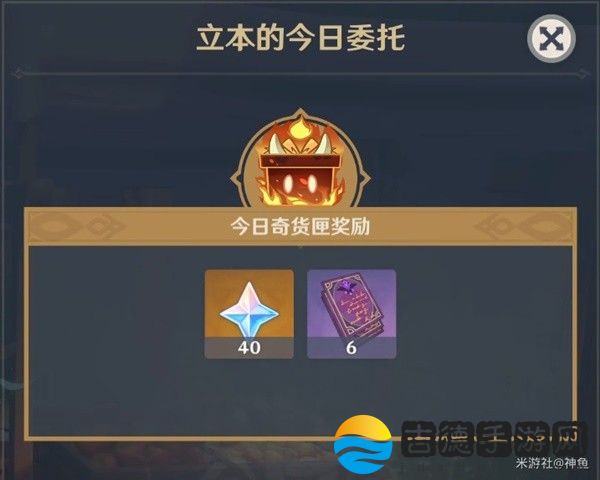This screenshot has width=600, height=480.
Task: Click the 今日奇货匣奖励 banner heading
Action: pos(300,227)
